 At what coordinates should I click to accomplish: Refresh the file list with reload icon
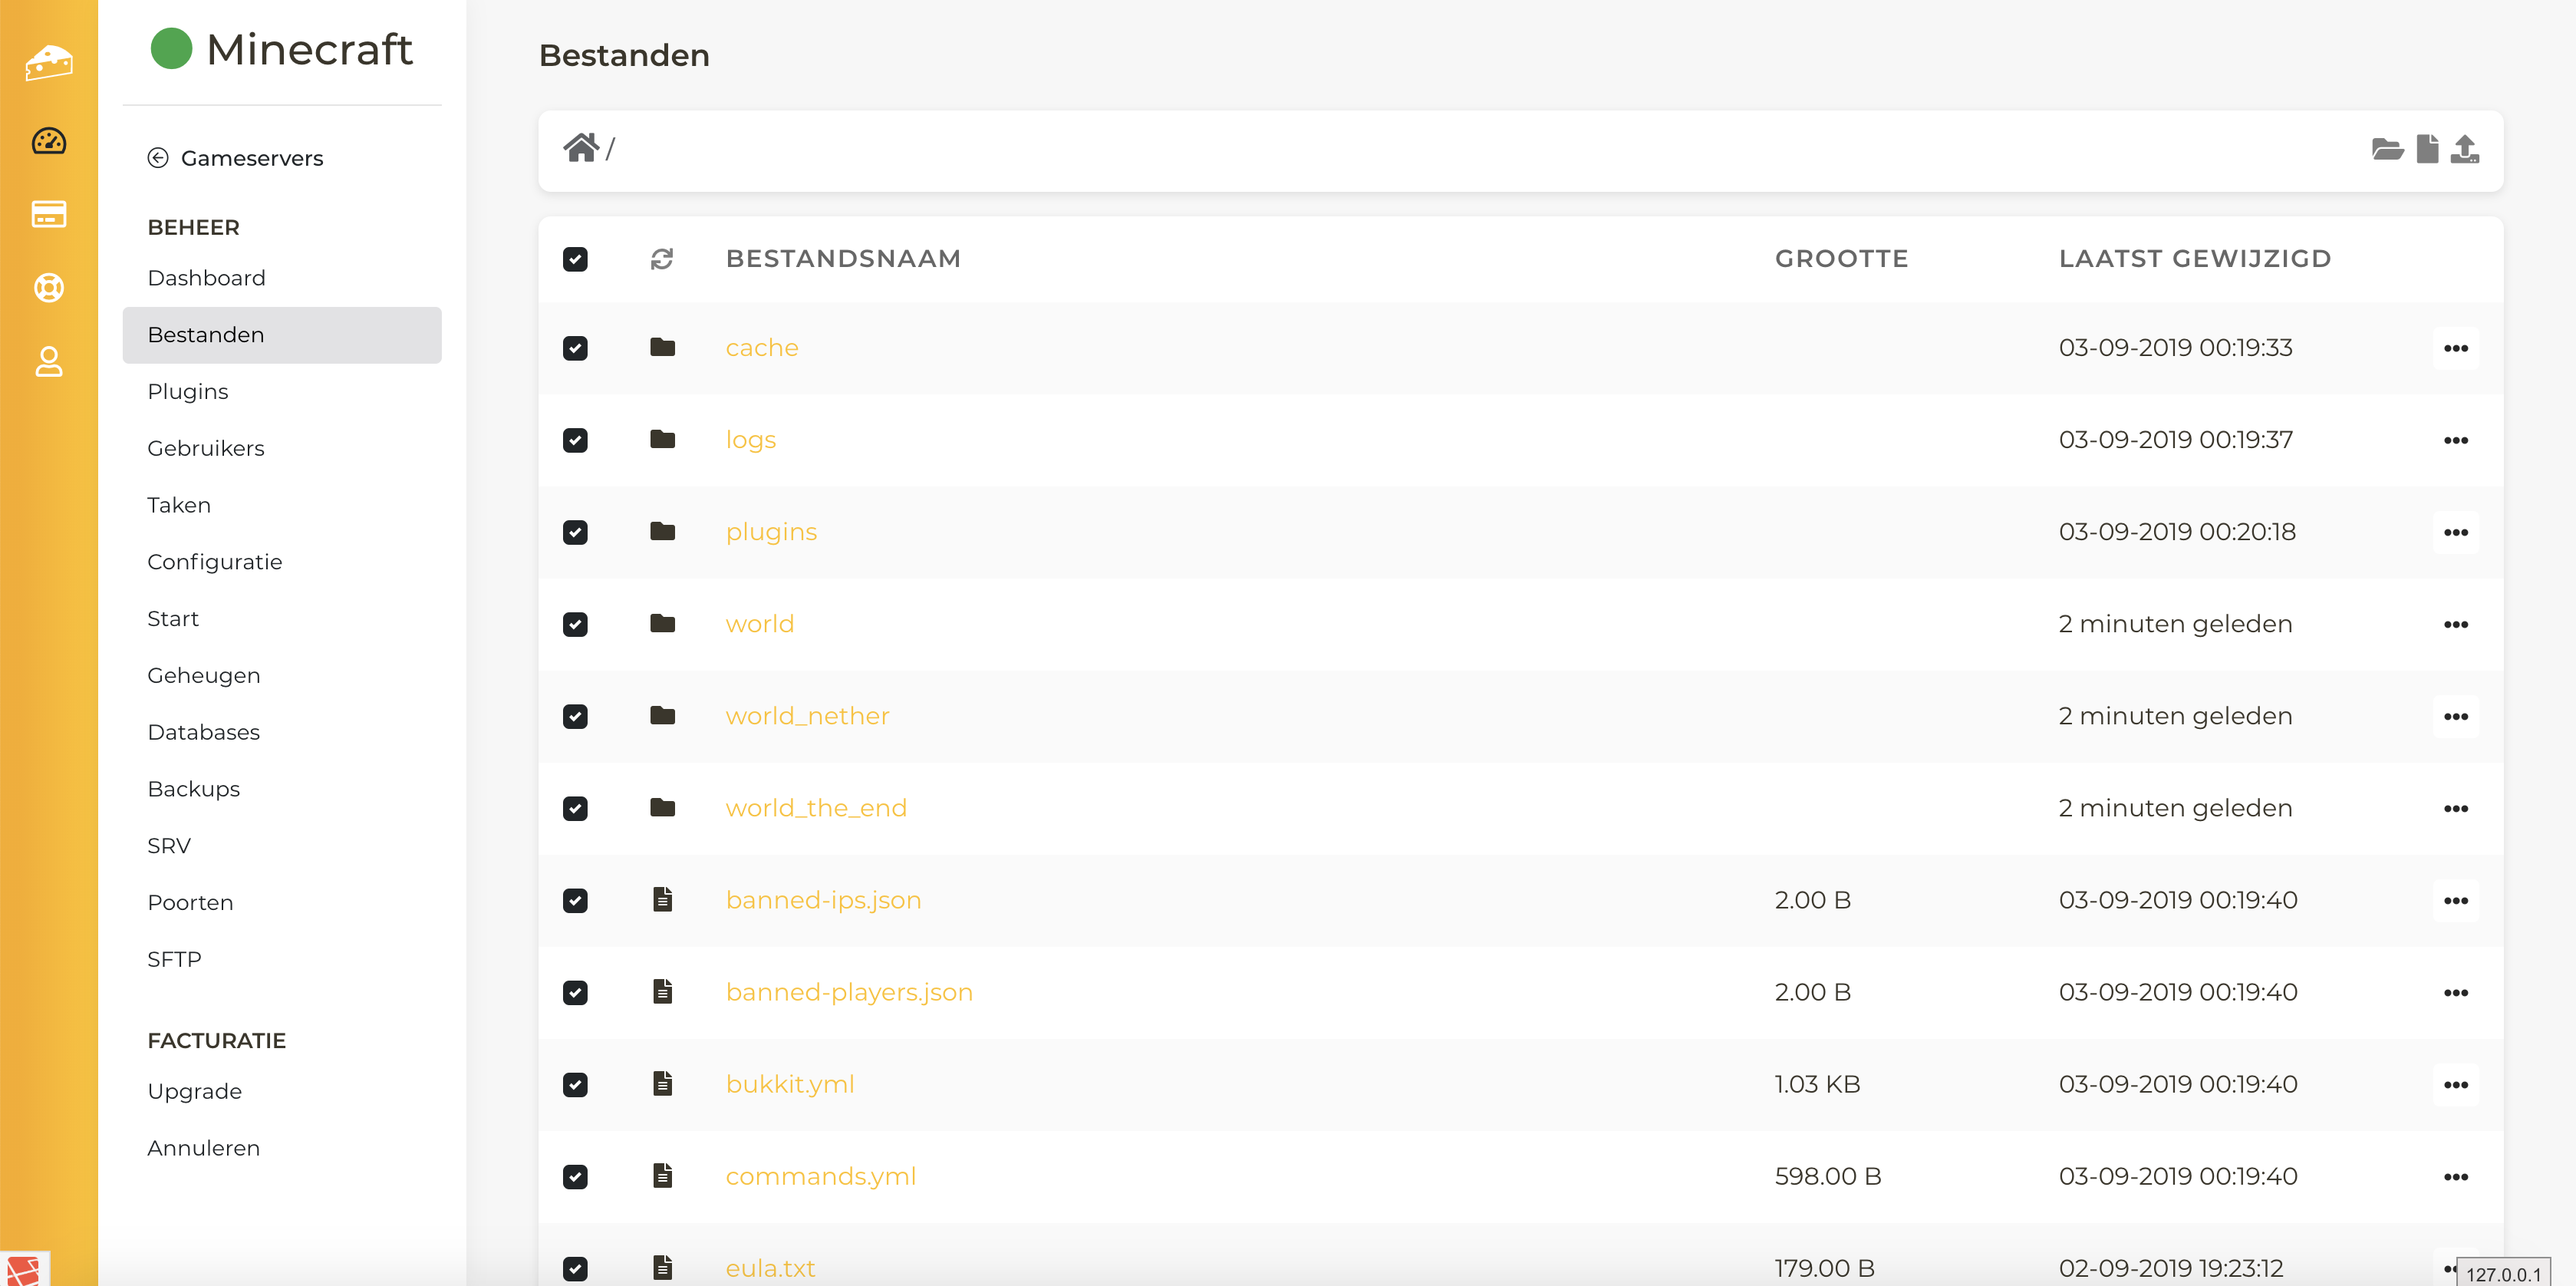[661, 259]
